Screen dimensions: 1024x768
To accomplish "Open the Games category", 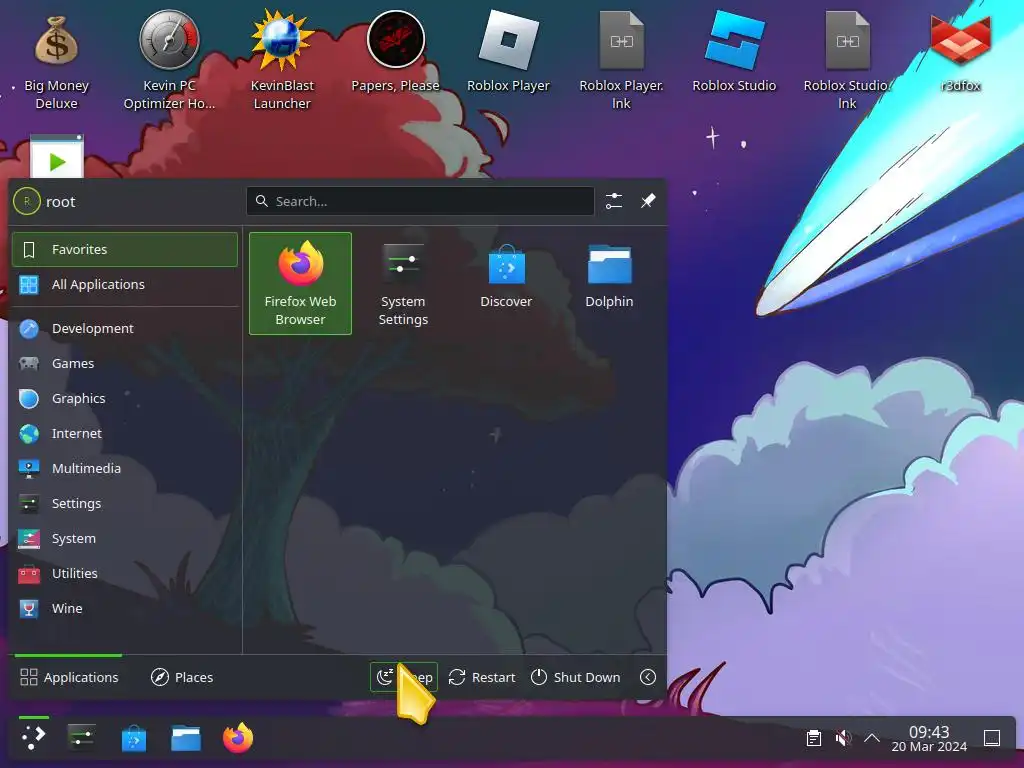I will click(x=125, y=363).
